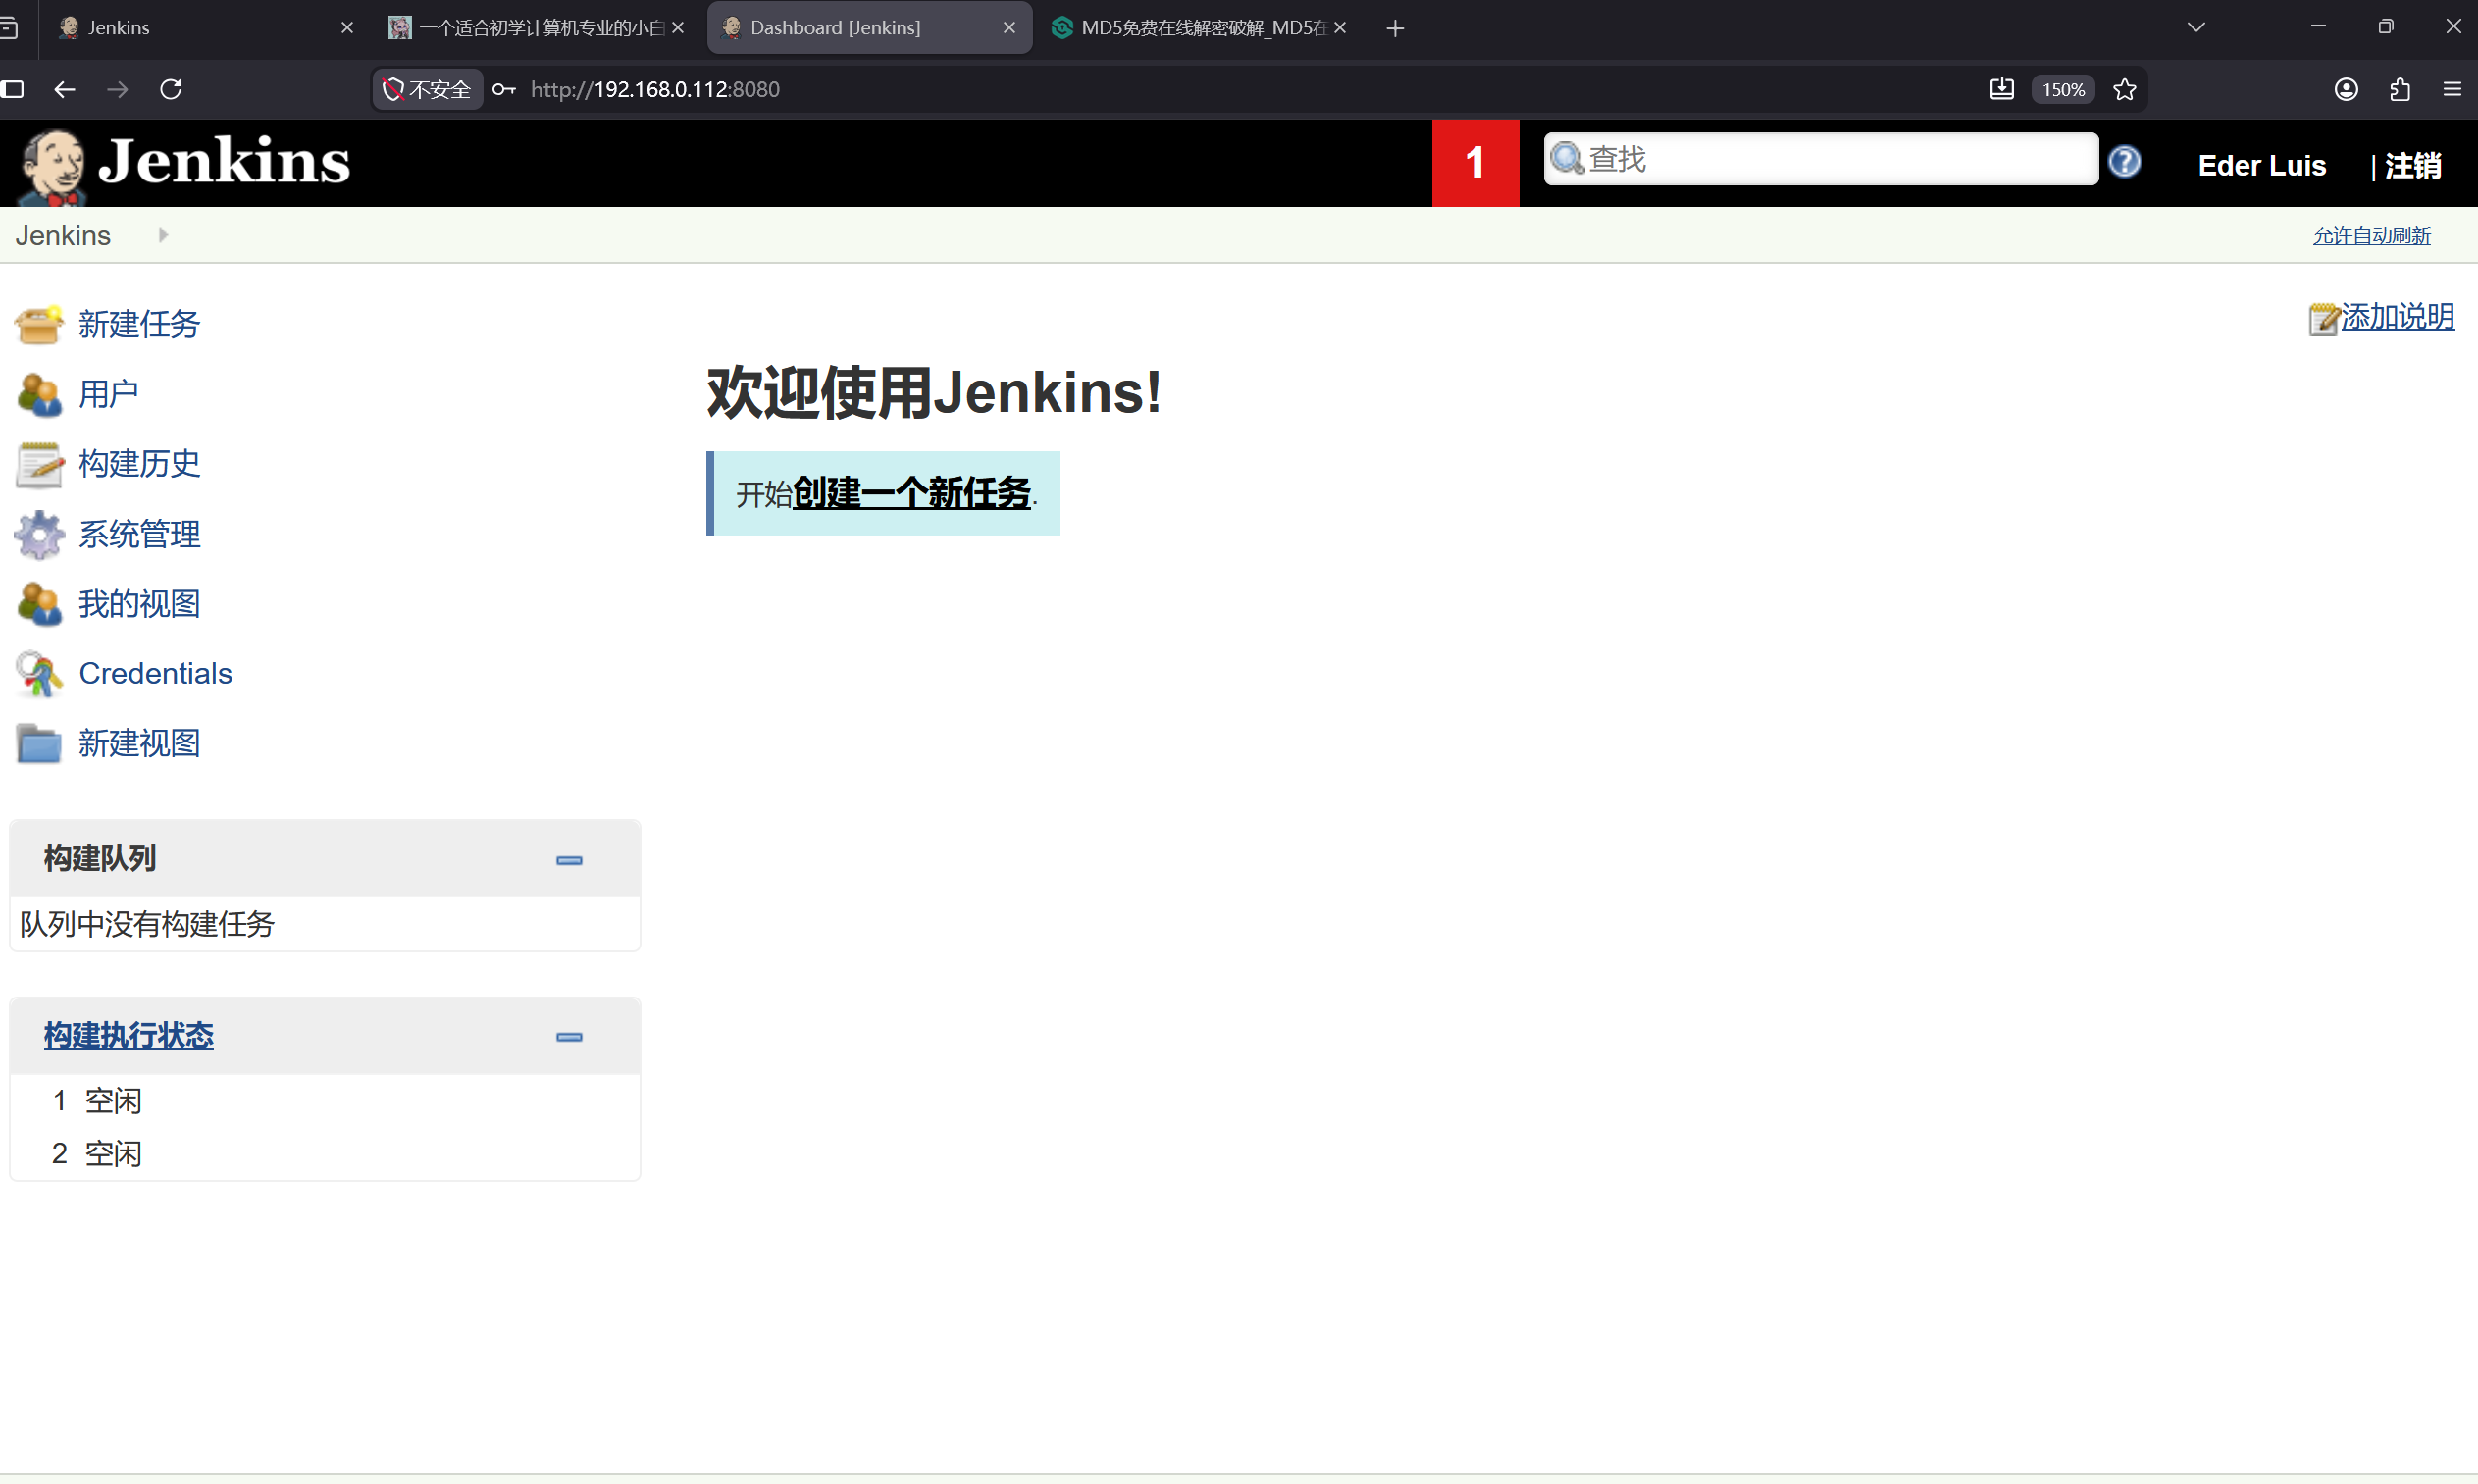The height and width of the screenshot is (1484, 2478).
Task: Switch to the 一个适合初学计算机专业 tab
Action: pyautogui.click(x=538, y=28)
